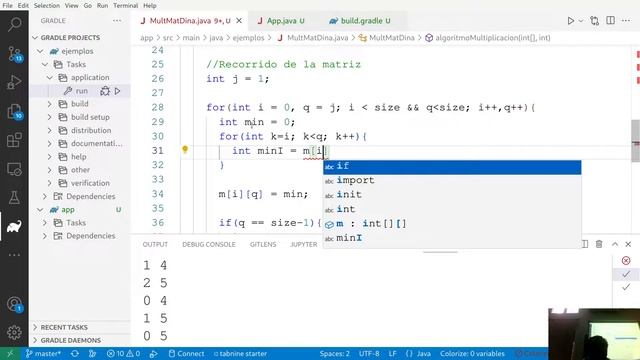Image resolution: width=640 pixels, height=360 pixels.
Task: Execute the run Gradle task
Action: pyautogui.click(x=118, y=91)
